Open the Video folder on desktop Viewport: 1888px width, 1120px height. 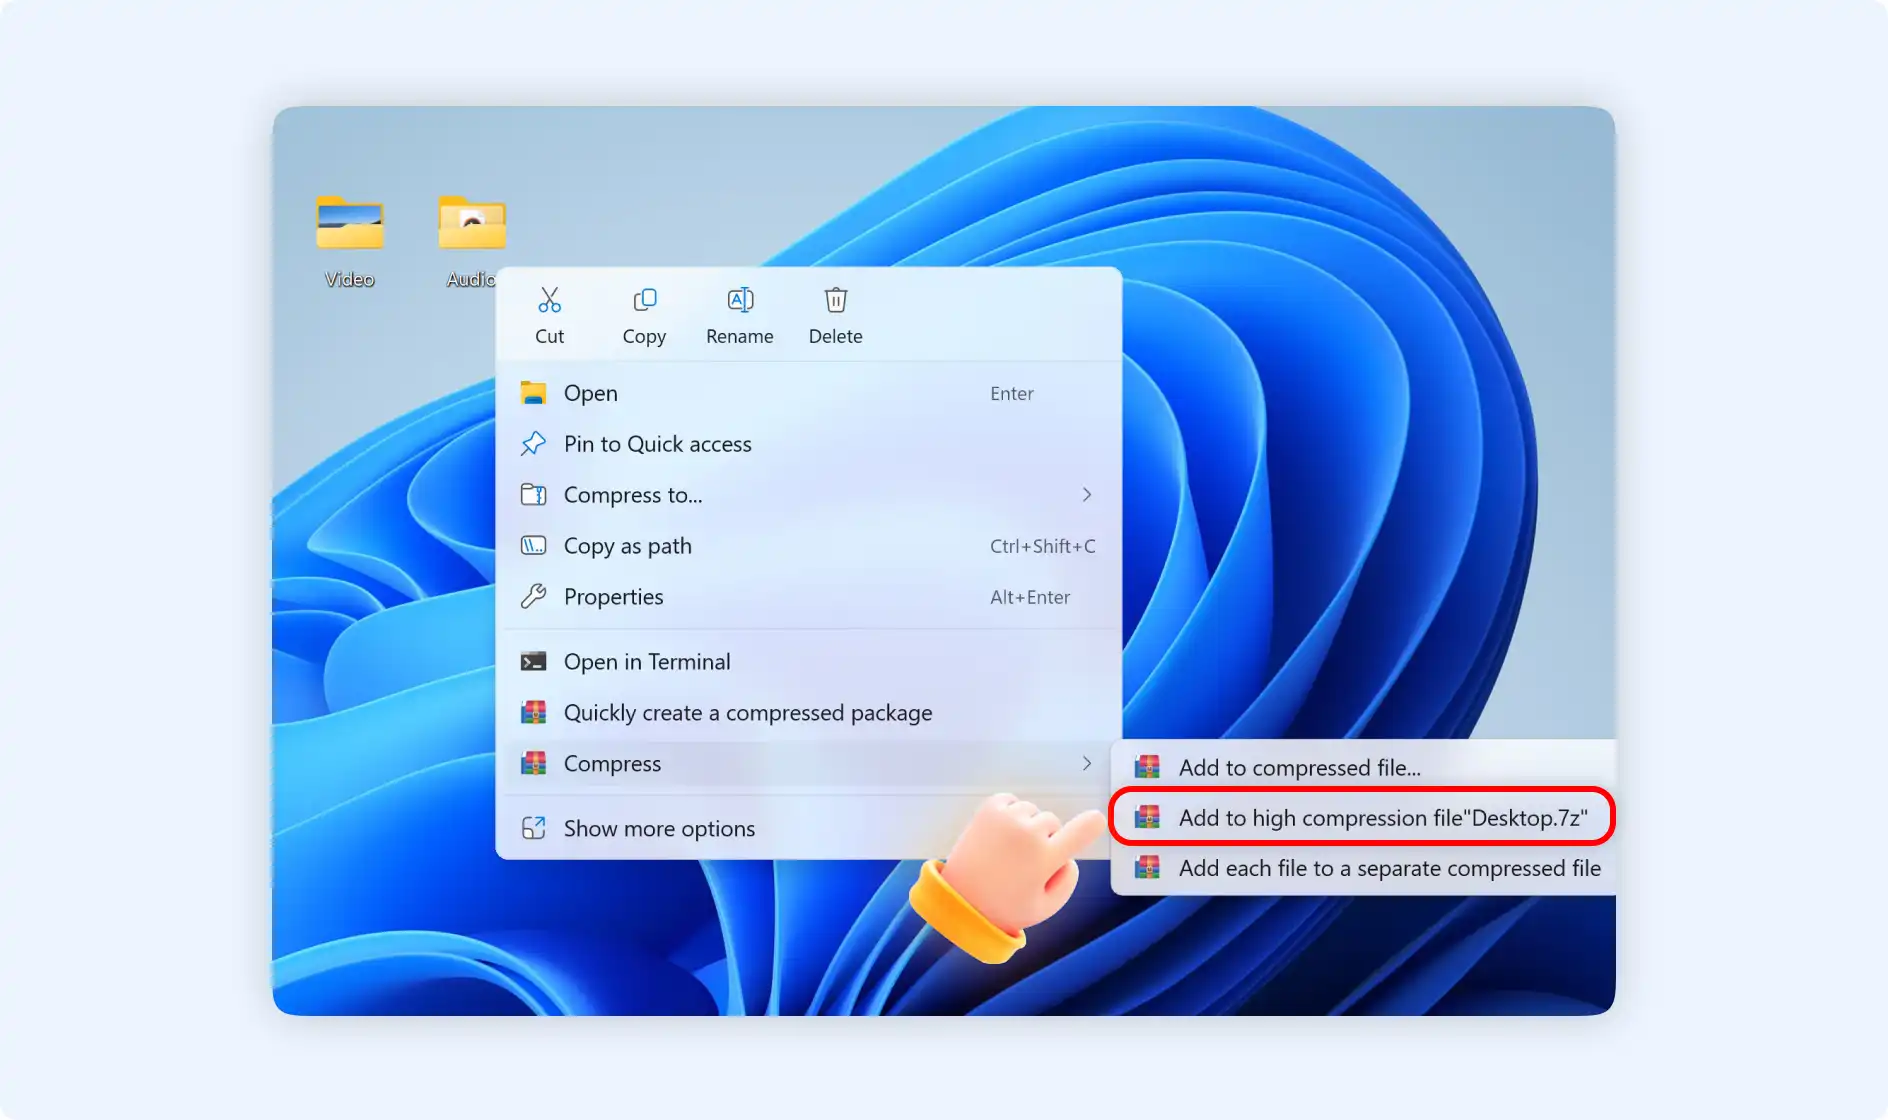pyautogui.click(x=350, y=222)
